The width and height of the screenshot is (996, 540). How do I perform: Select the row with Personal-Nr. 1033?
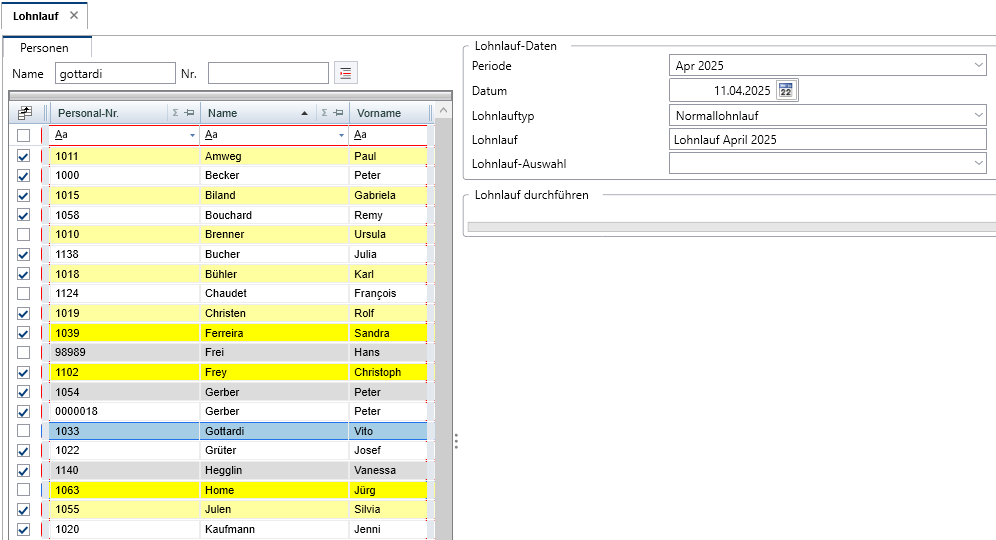coord(238,431)
